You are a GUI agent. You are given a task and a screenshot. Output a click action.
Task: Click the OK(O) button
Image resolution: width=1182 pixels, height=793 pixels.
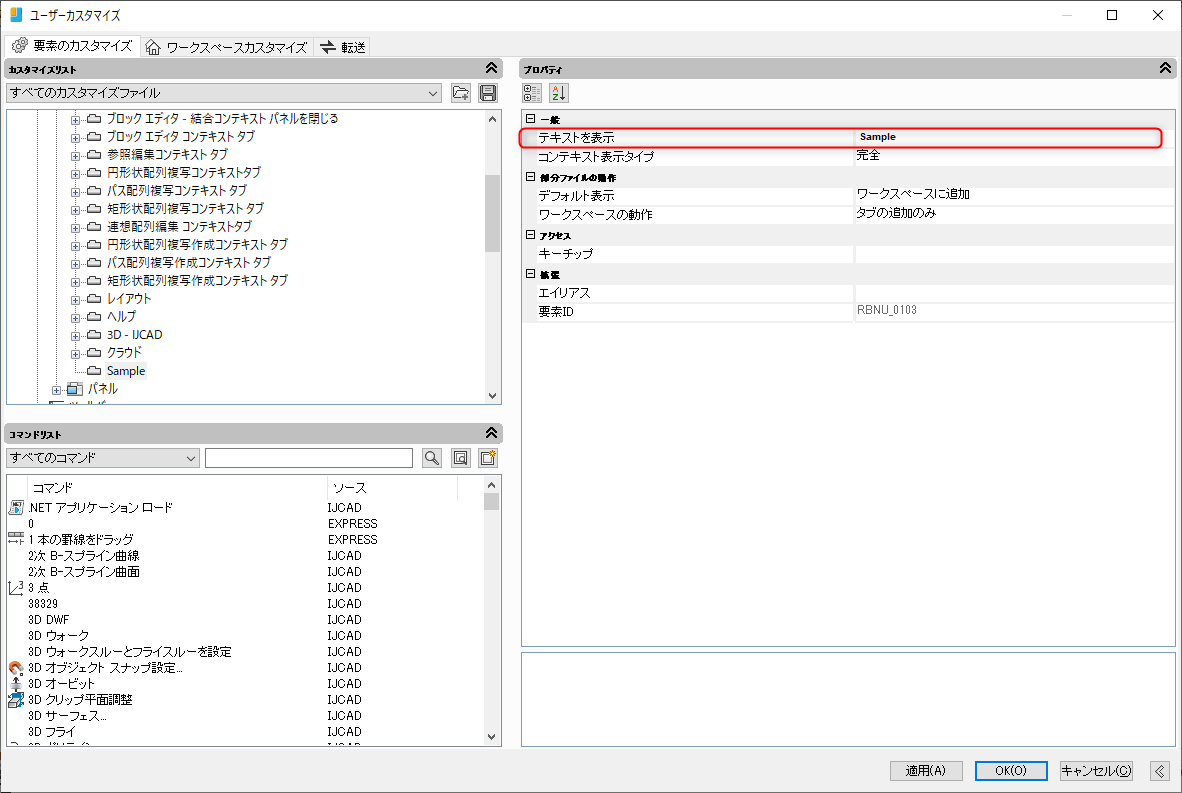(x=1010, y=771)
